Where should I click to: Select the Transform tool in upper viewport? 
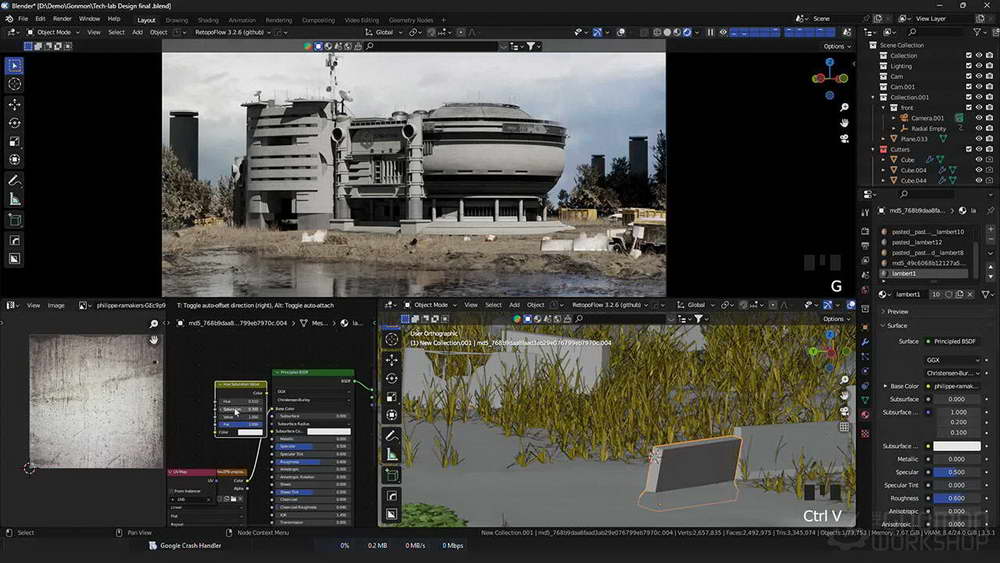click(15, 160)
